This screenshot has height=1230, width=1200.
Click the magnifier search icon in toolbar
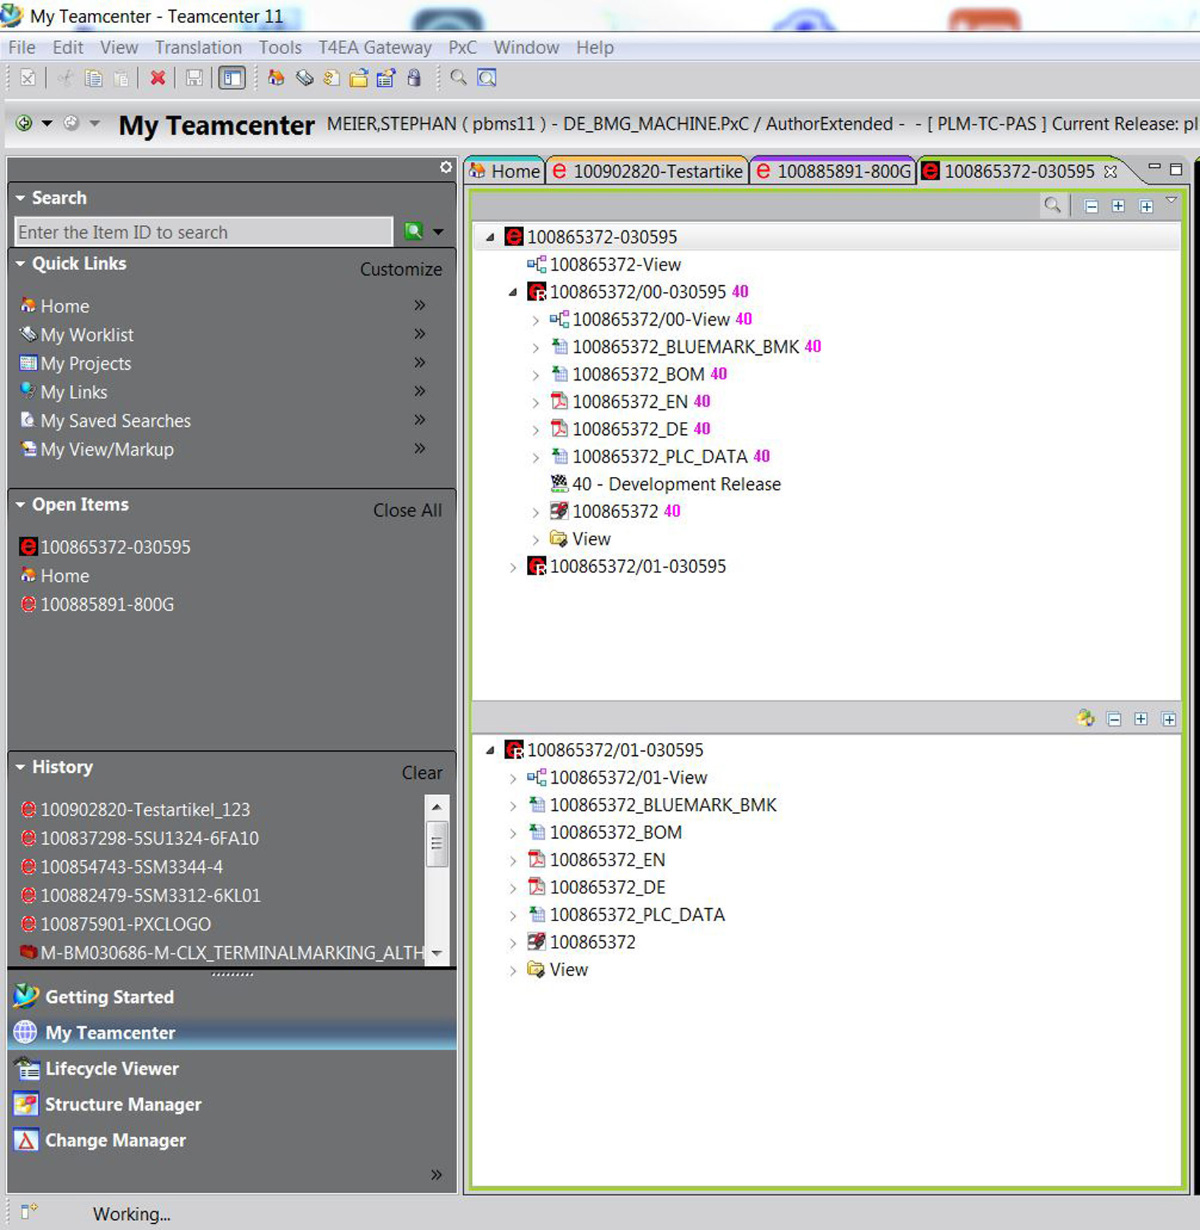coord(458,78)
